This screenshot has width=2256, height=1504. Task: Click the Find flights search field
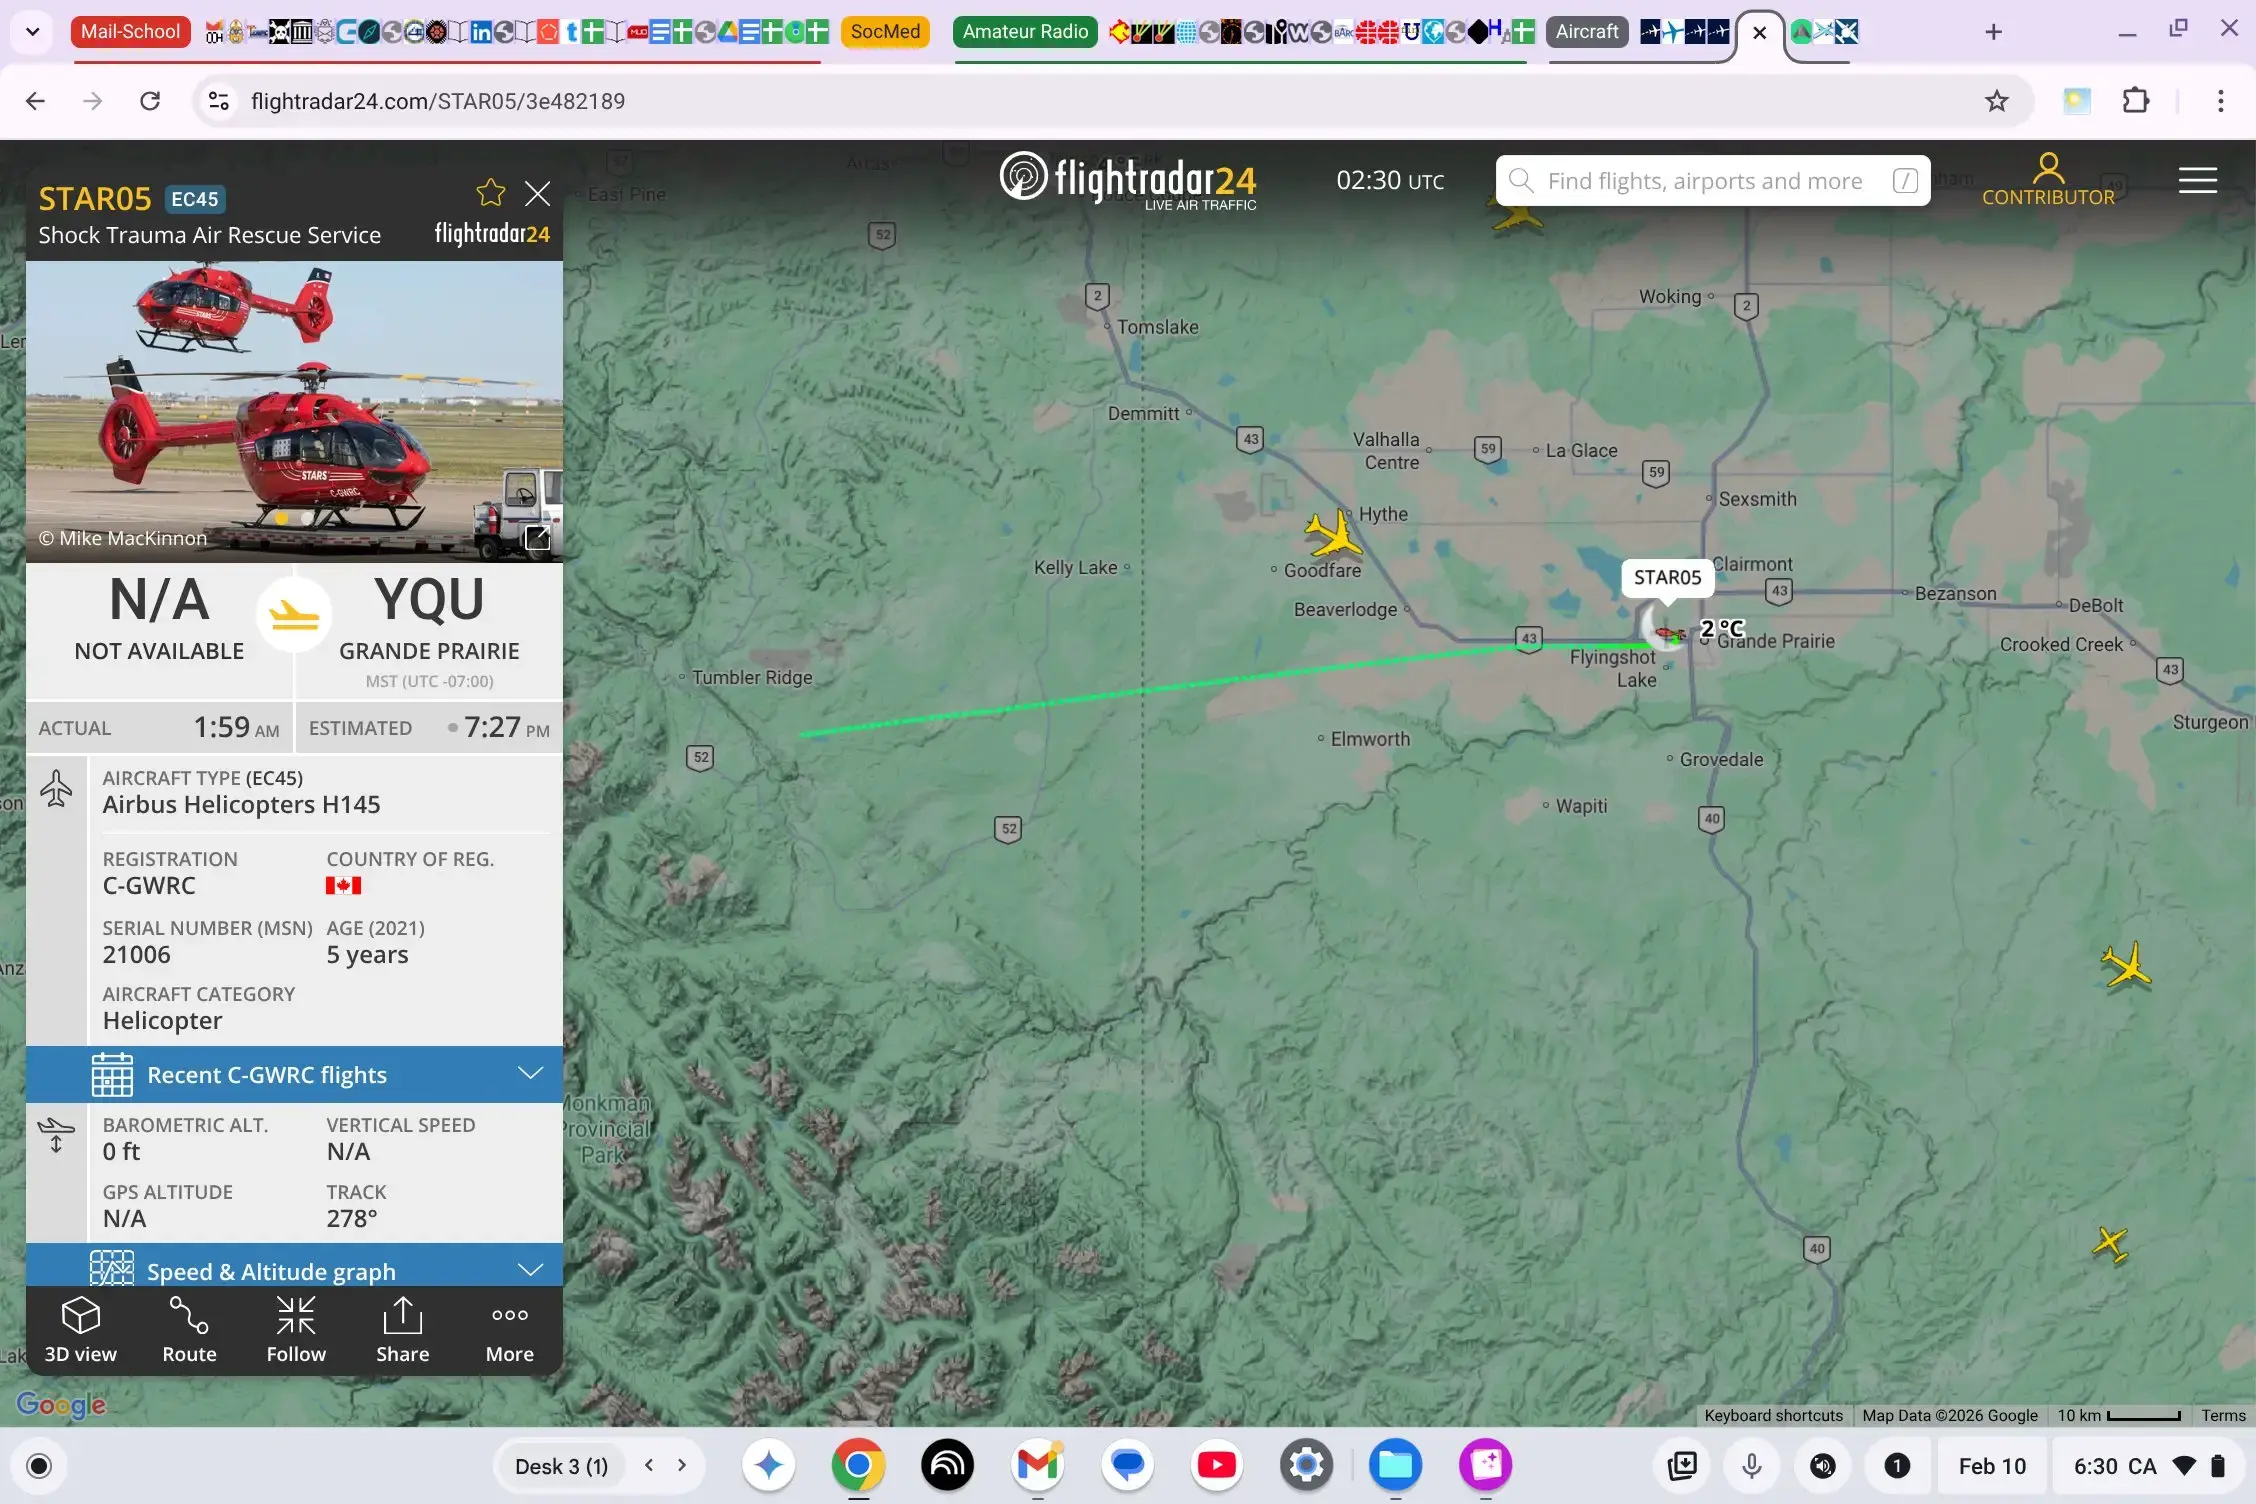1703,181
